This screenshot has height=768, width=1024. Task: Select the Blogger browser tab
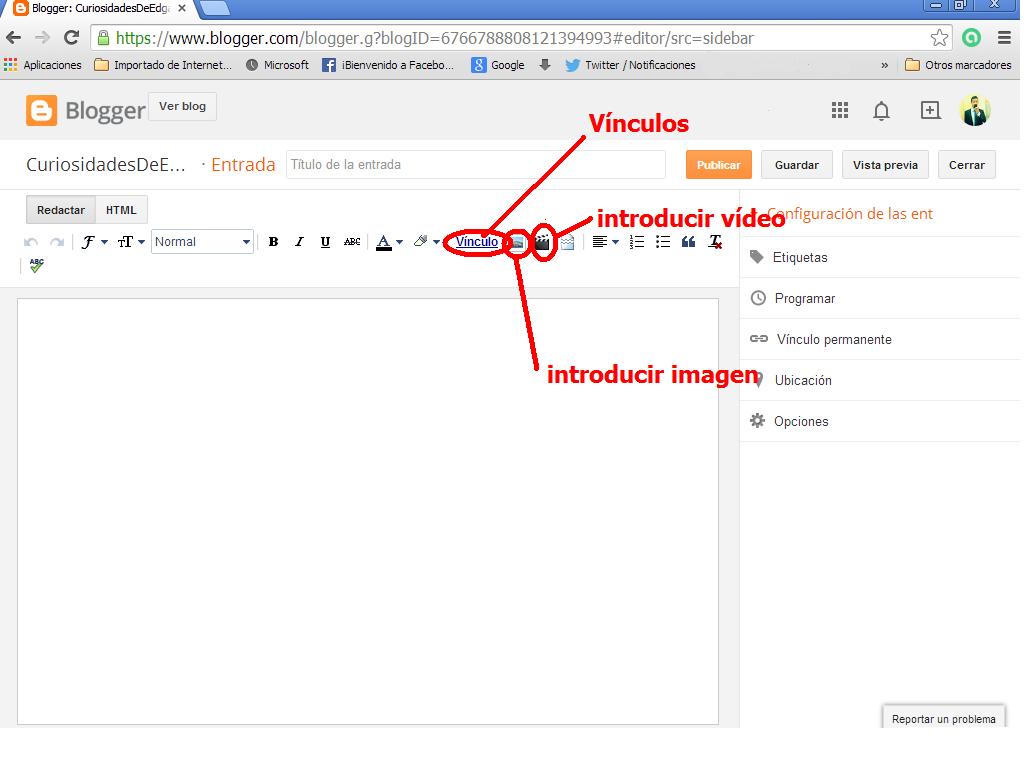[100, 9]
